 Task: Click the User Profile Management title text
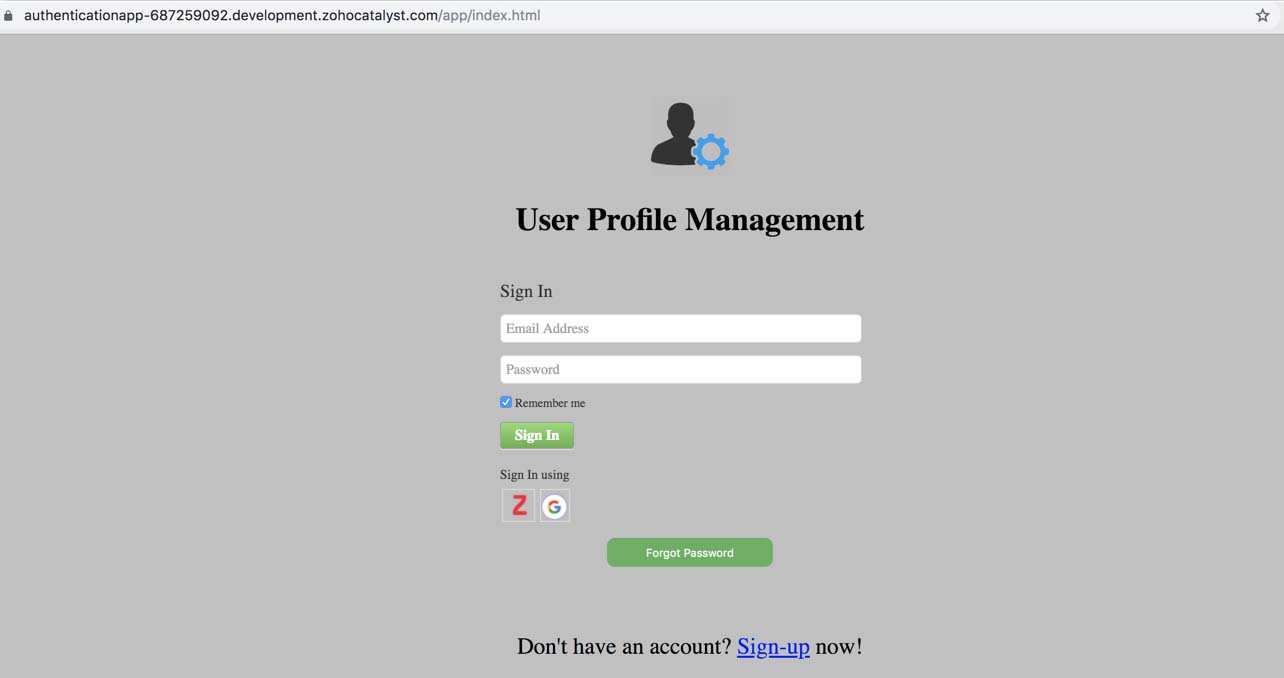pos(689,219)
